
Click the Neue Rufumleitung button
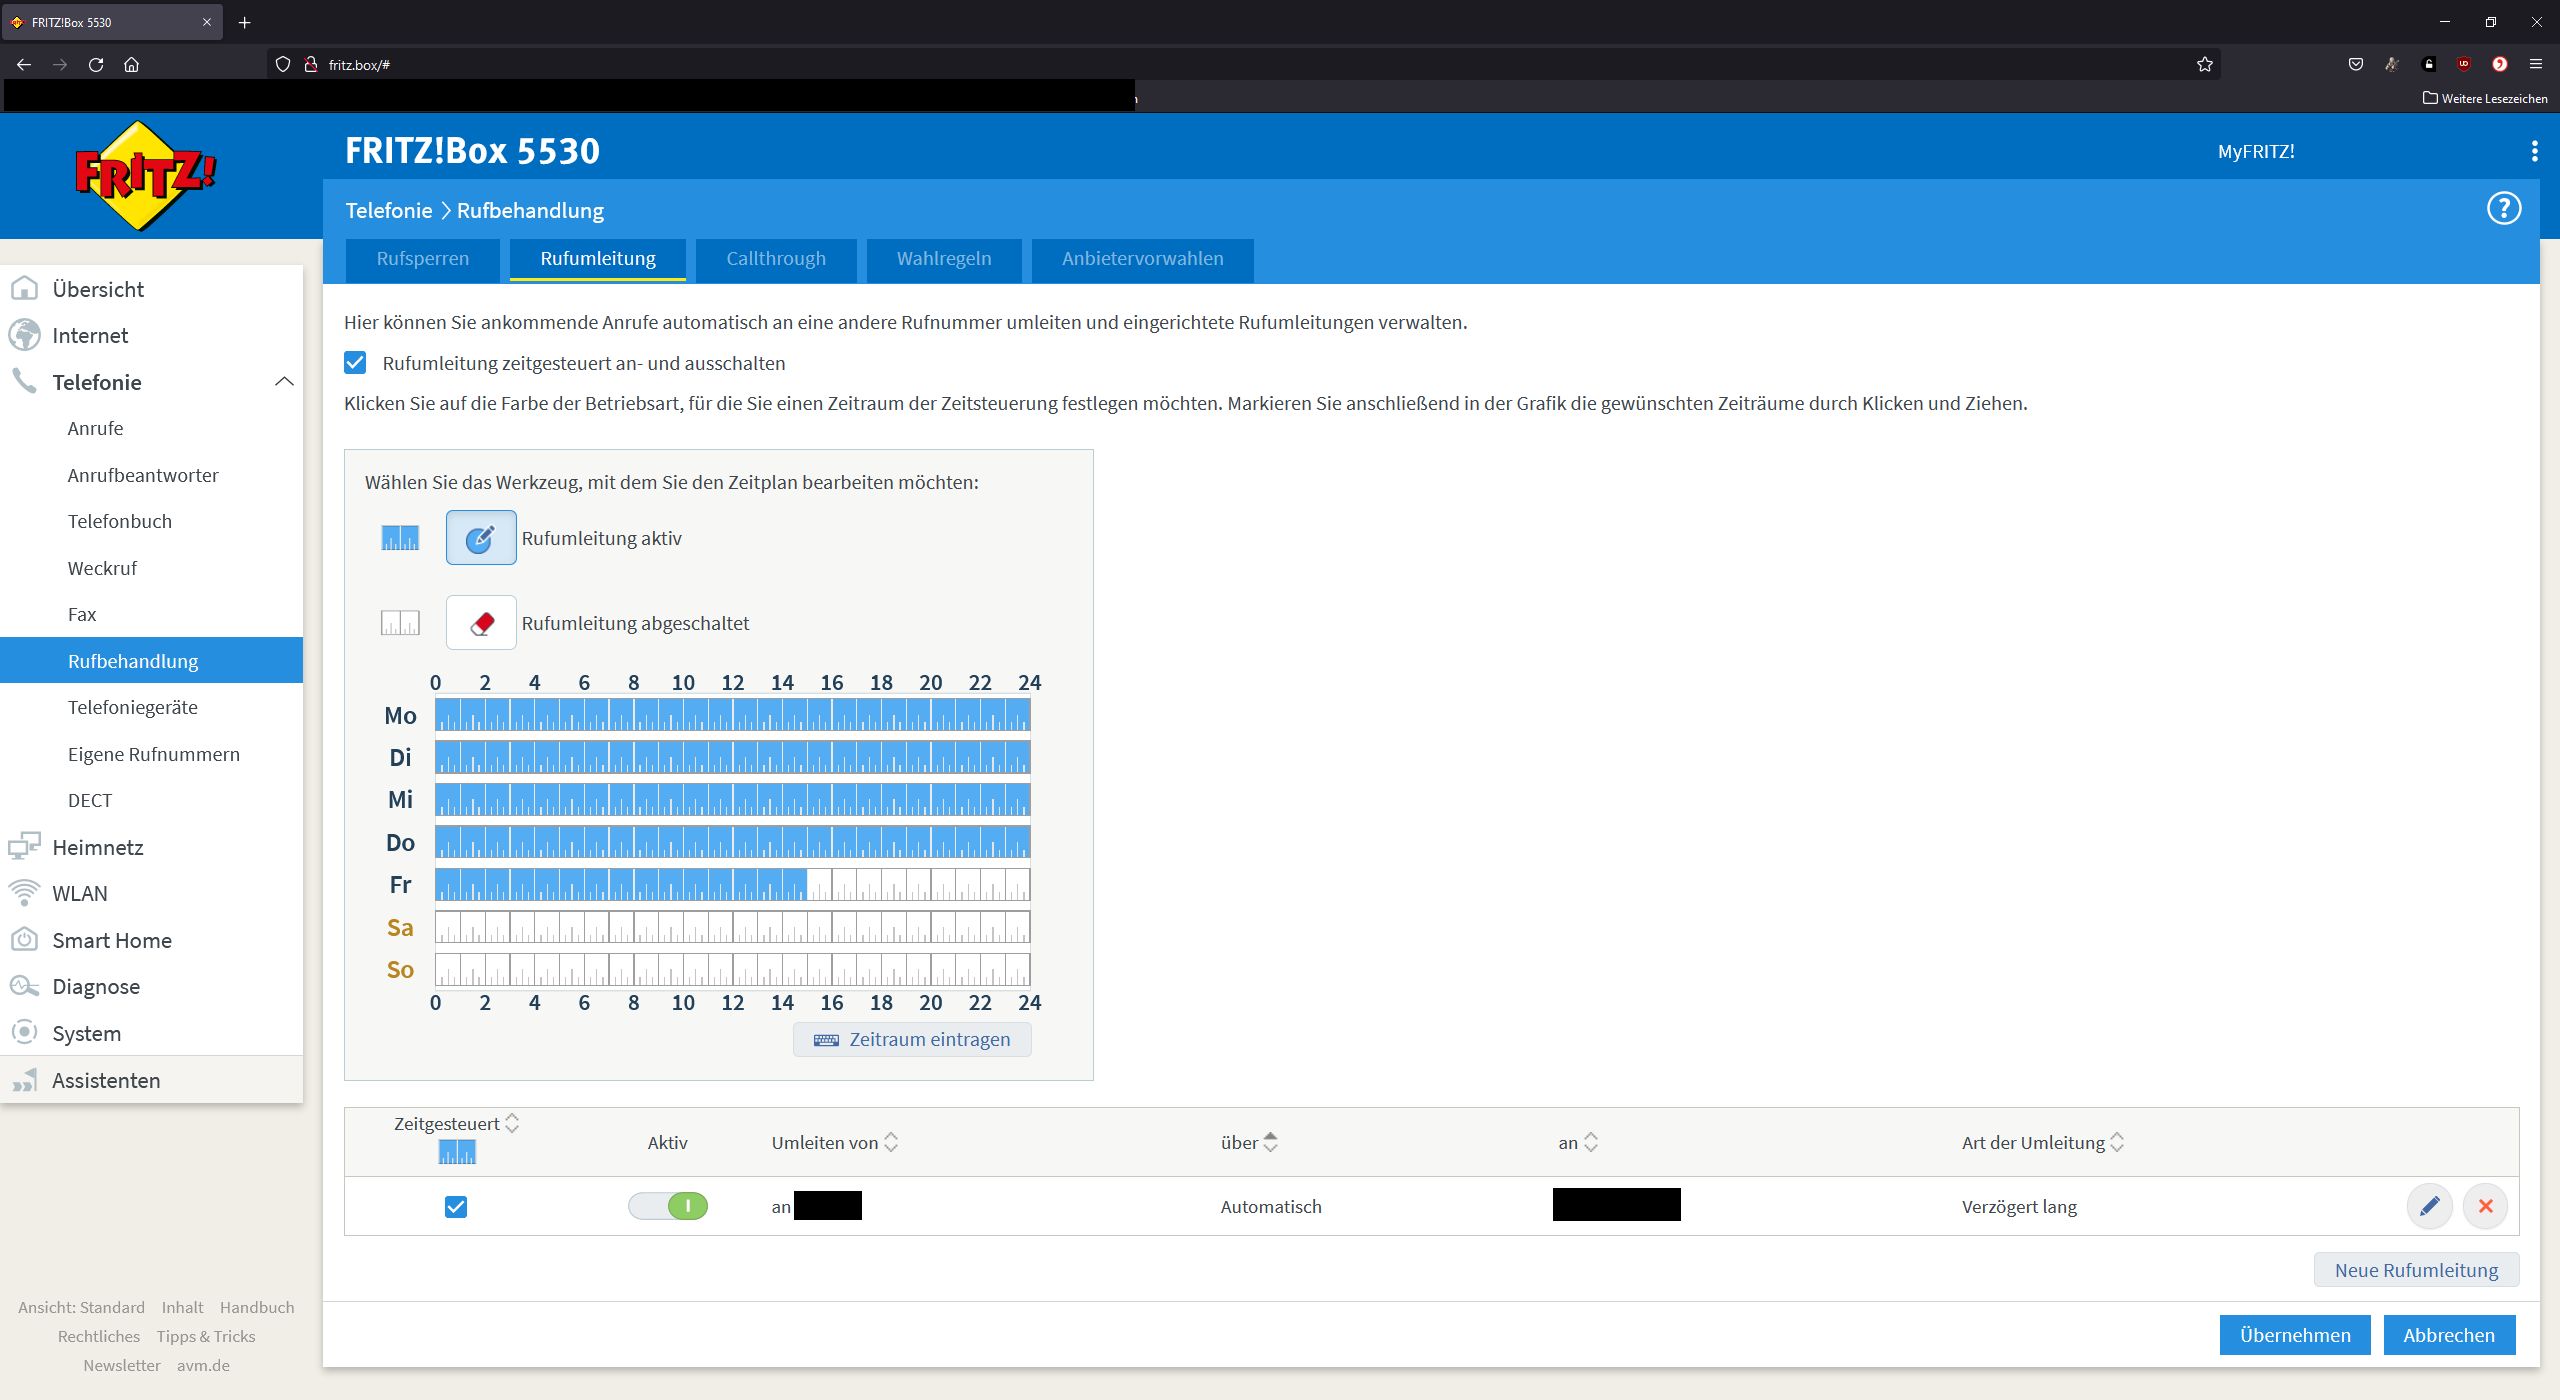point(2415,1270)
